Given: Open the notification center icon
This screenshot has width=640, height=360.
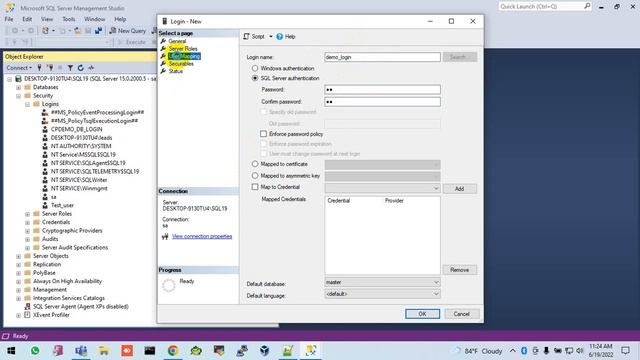Looking at the screenshot, I should click(x=625, y=351).
